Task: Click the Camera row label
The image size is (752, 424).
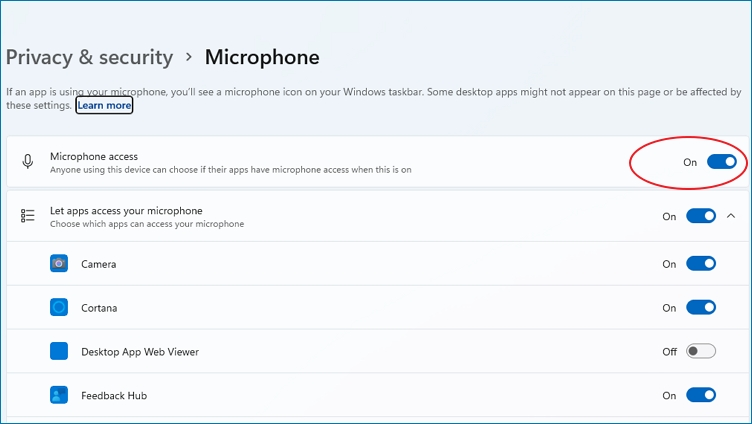Action: tap(98, 264)
